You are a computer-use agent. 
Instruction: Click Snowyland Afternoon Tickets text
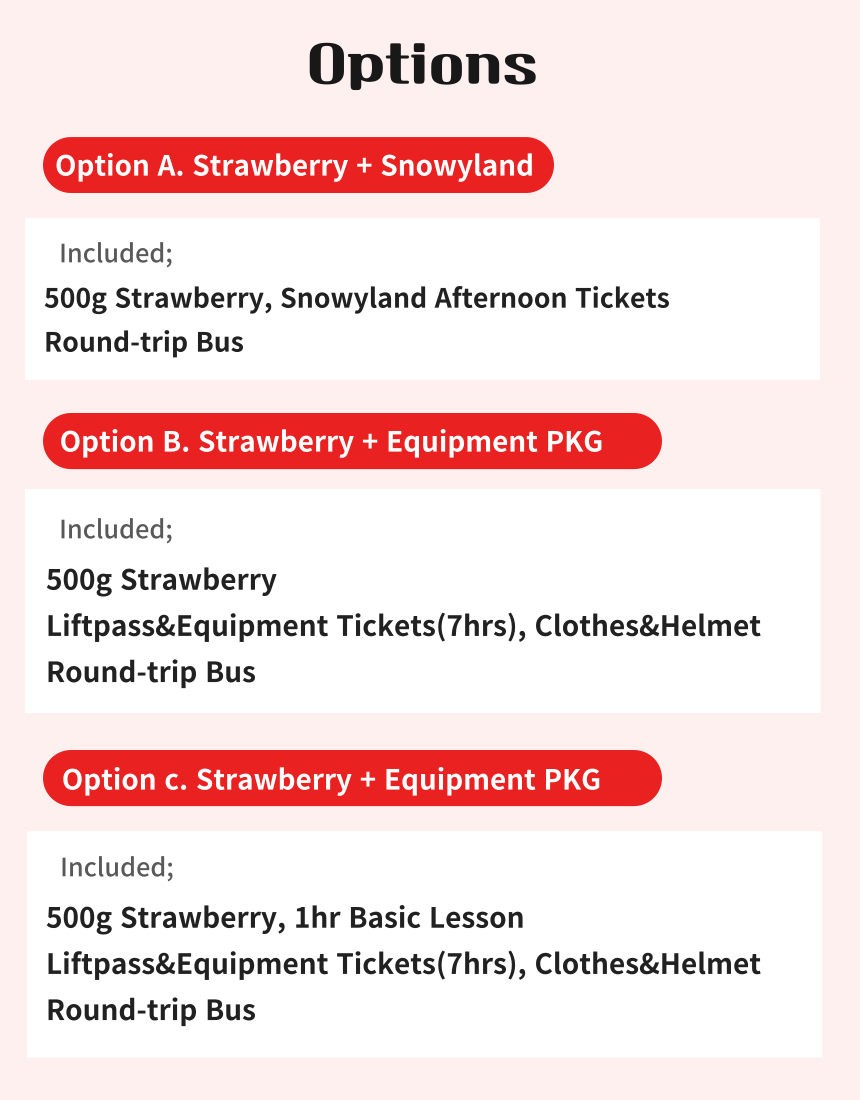[475, 298]
